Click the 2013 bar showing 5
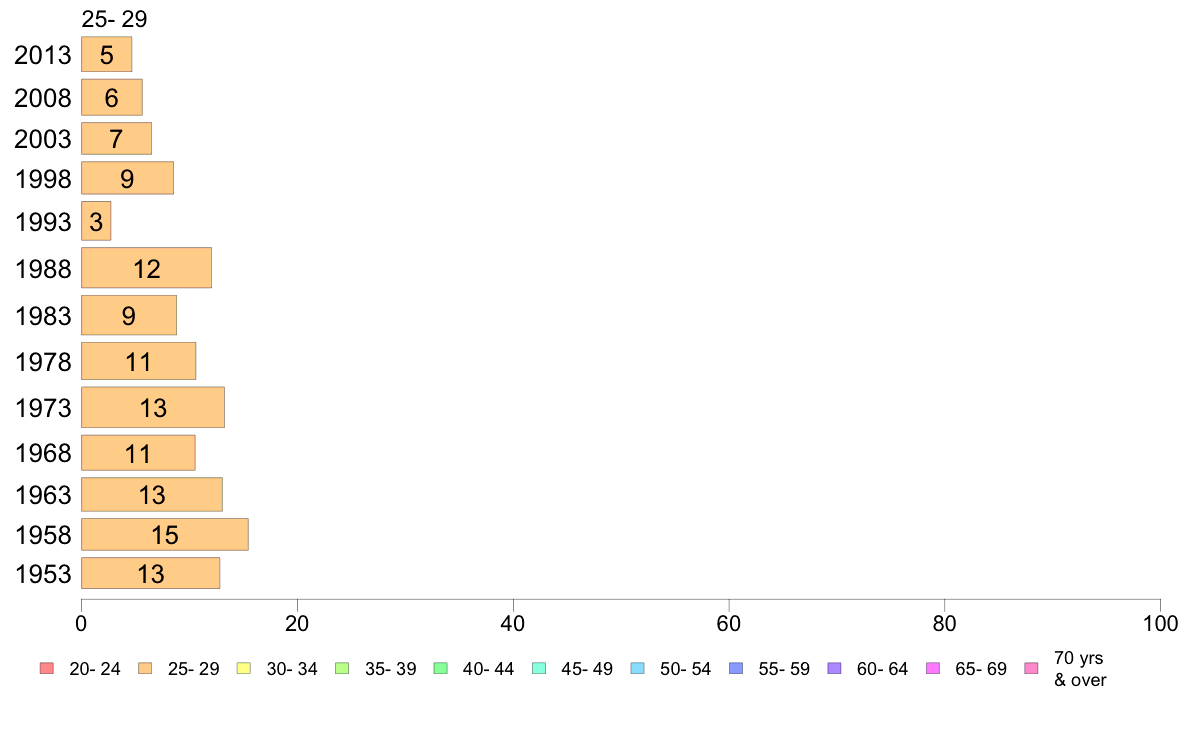1188x736 pixels. coord(107,55)
